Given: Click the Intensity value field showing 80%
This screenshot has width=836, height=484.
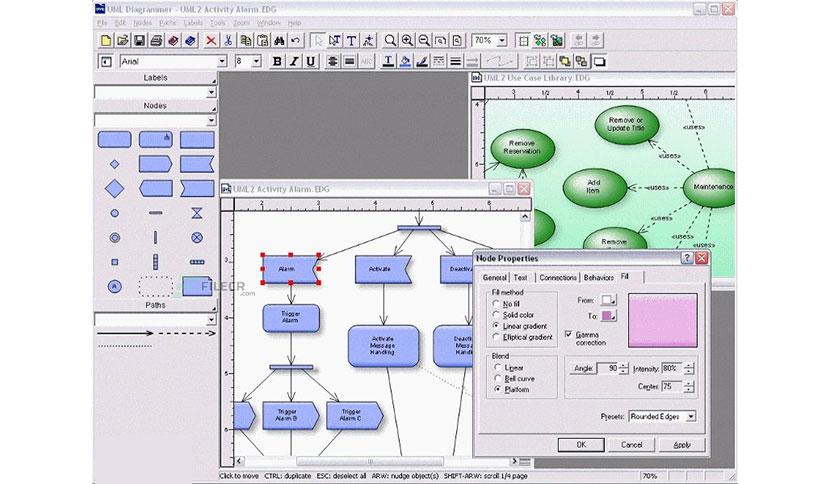Looking at the screenshot, I should 672,368.
